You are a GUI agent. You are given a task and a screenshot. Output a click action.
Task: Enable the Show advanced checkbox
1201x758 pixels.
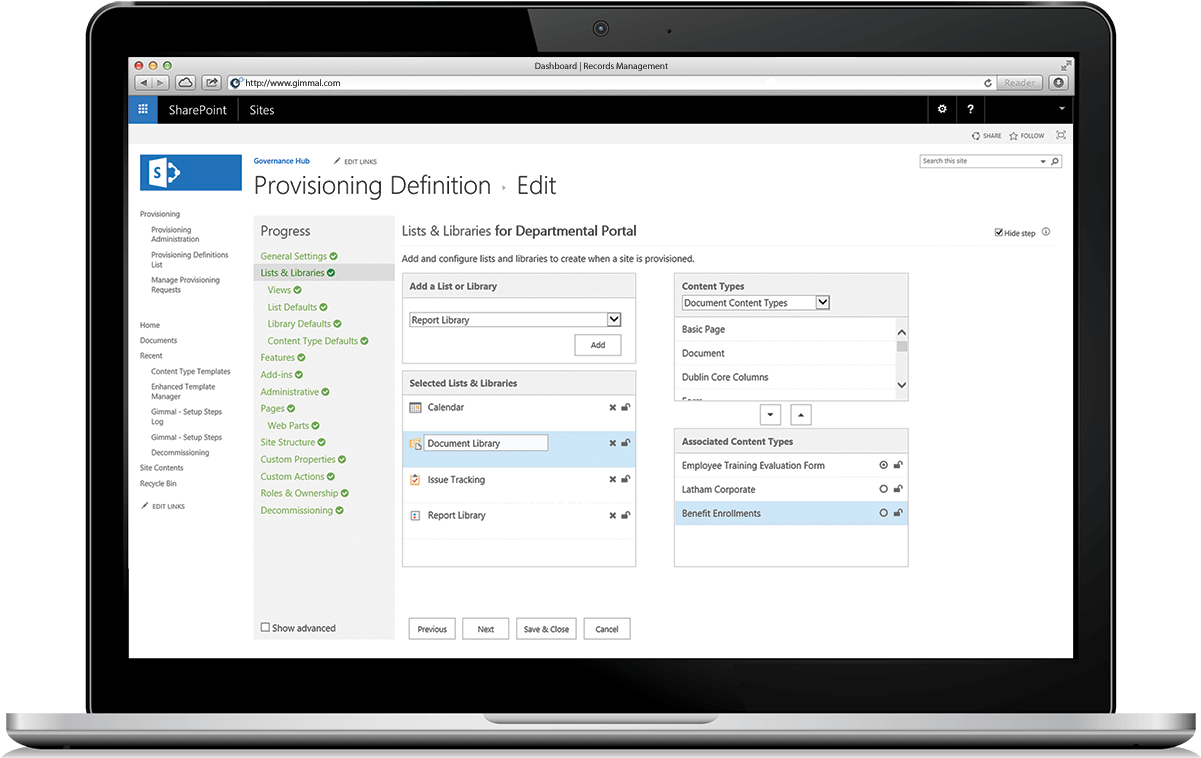[265, 628]
